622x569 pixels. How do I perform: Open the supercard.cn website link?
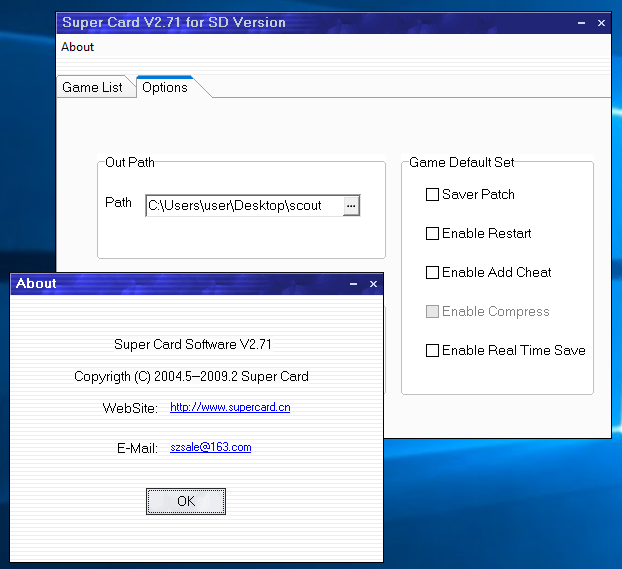(230, 407)
